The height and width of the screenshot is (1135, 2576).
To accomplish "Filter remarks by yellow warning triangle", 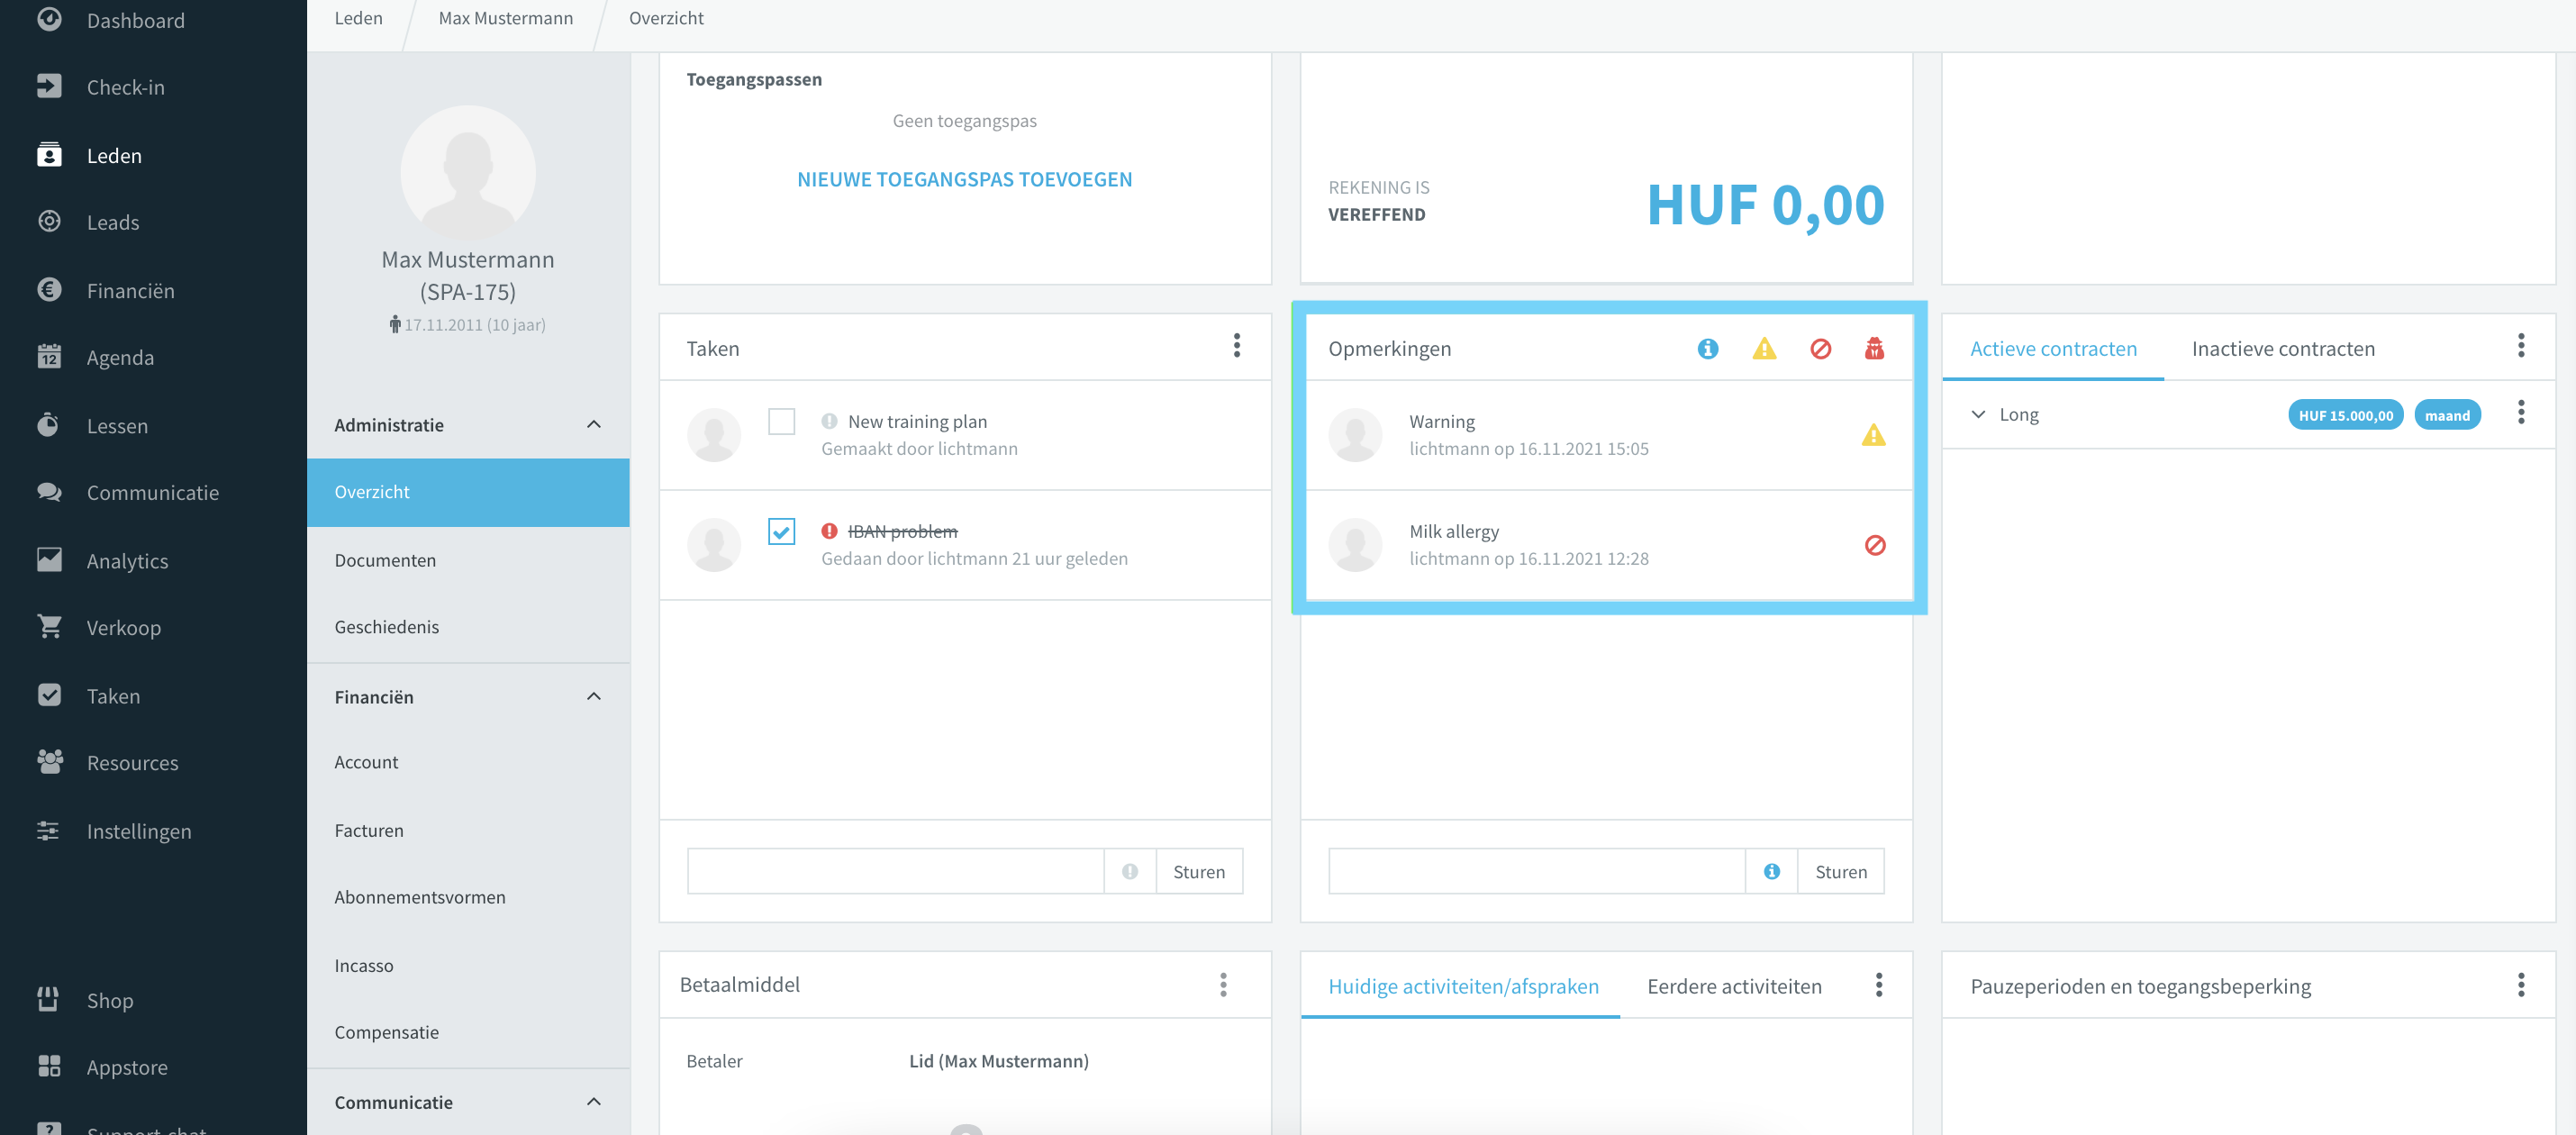I will tap(1764, 348).
